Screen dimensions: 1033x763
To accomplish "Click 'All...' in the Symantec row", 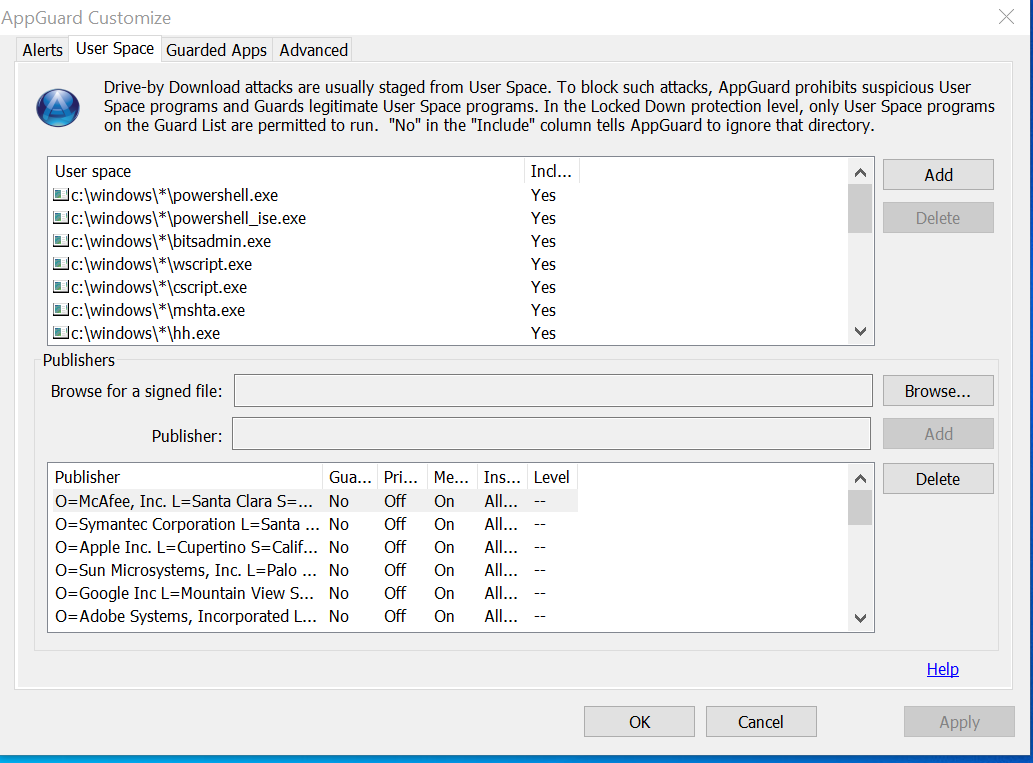I will [501, 524].
